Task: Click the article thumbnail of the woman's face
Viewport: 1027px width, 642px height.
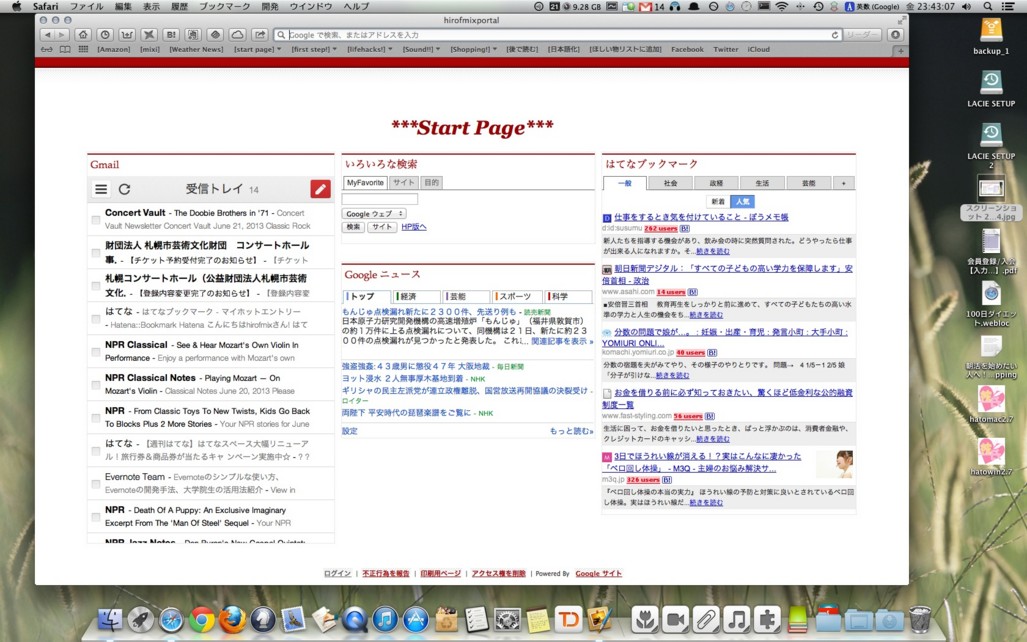Action: click(x=836, y=464)
